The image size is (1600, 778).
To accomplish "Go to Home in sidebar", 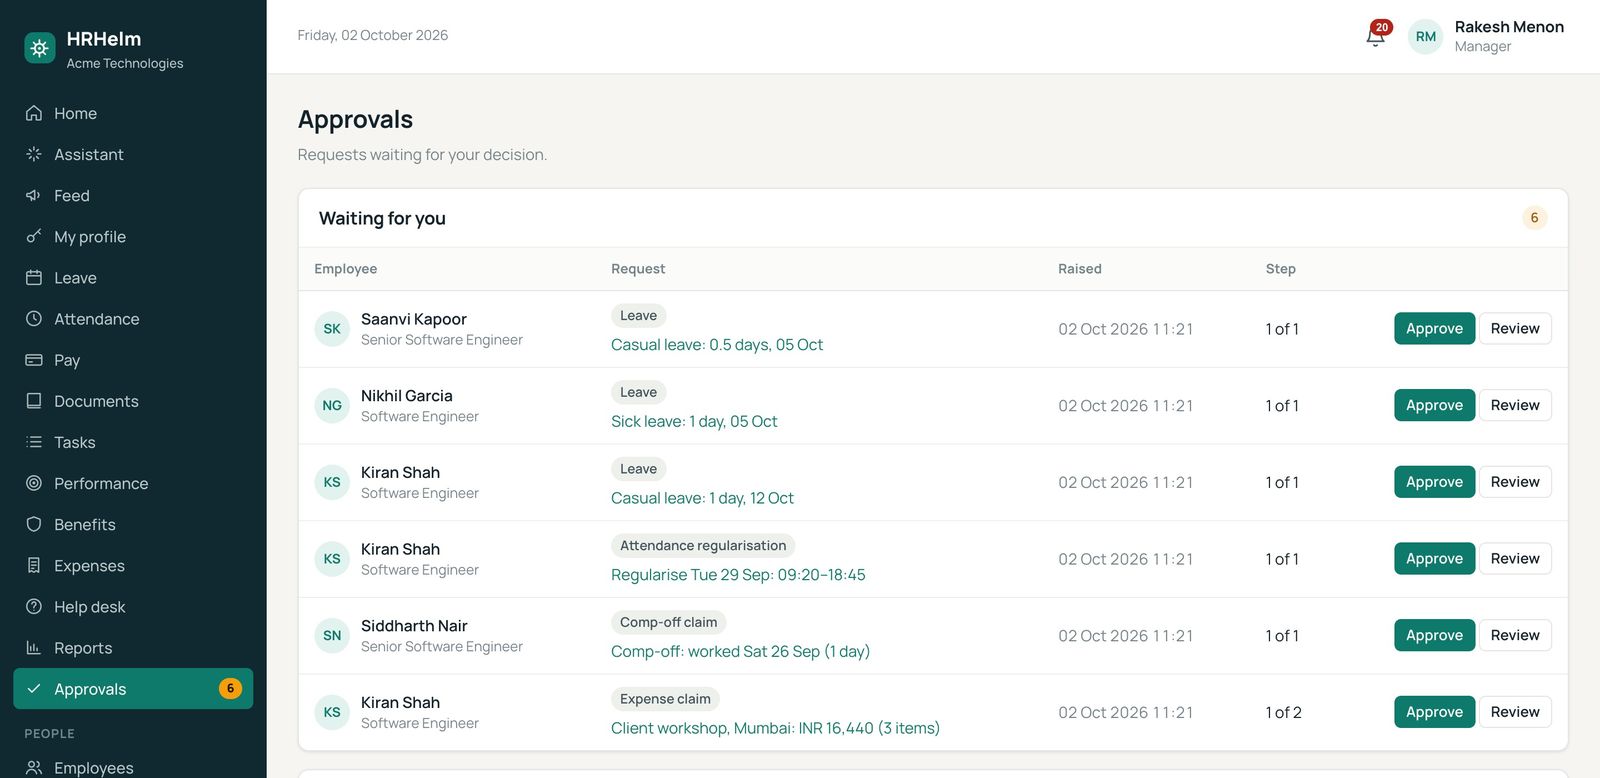I will (133, 113).
